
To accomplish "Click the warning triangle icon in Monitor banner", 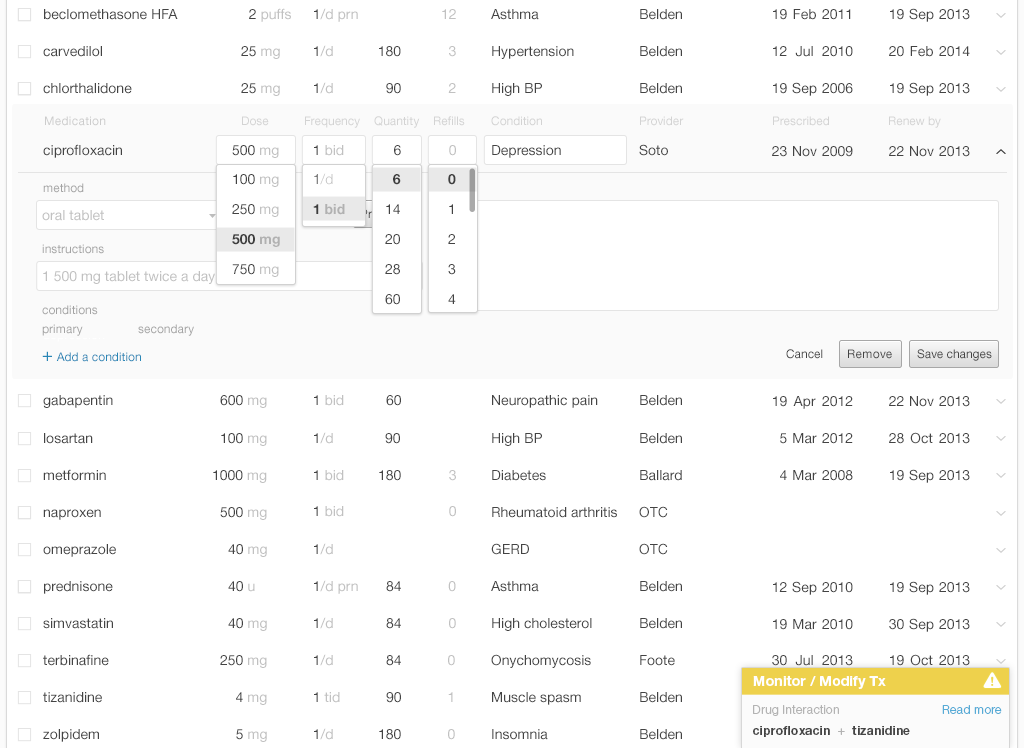I will [x=992, y=681].
